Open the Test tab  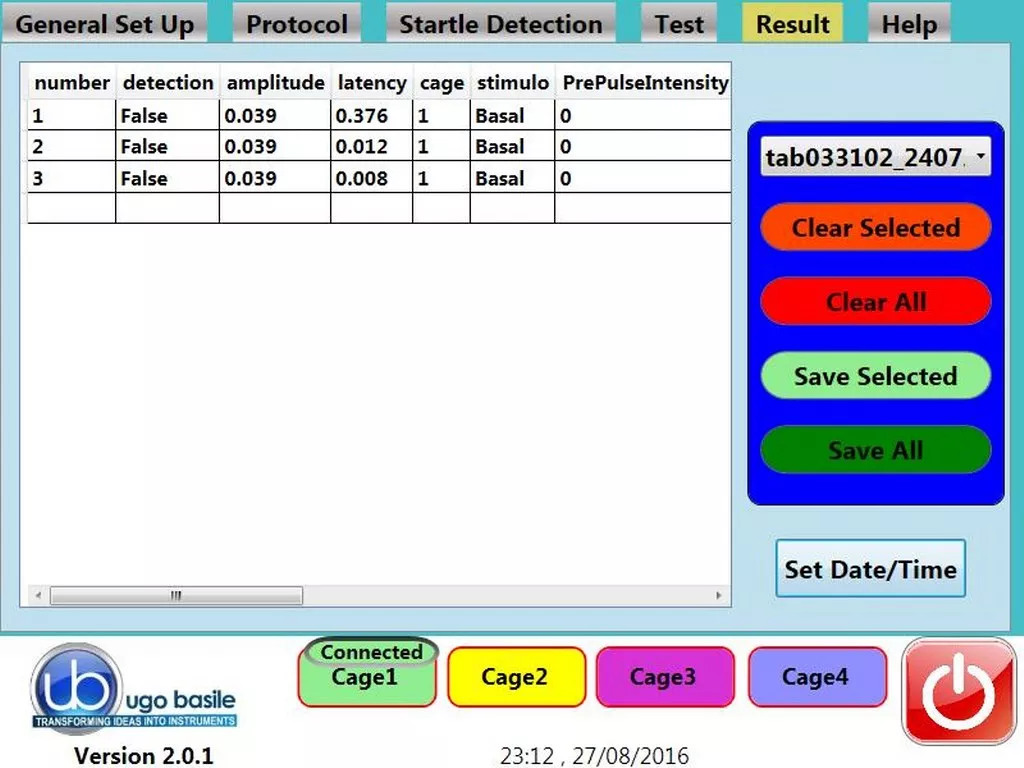click(679, 24)
